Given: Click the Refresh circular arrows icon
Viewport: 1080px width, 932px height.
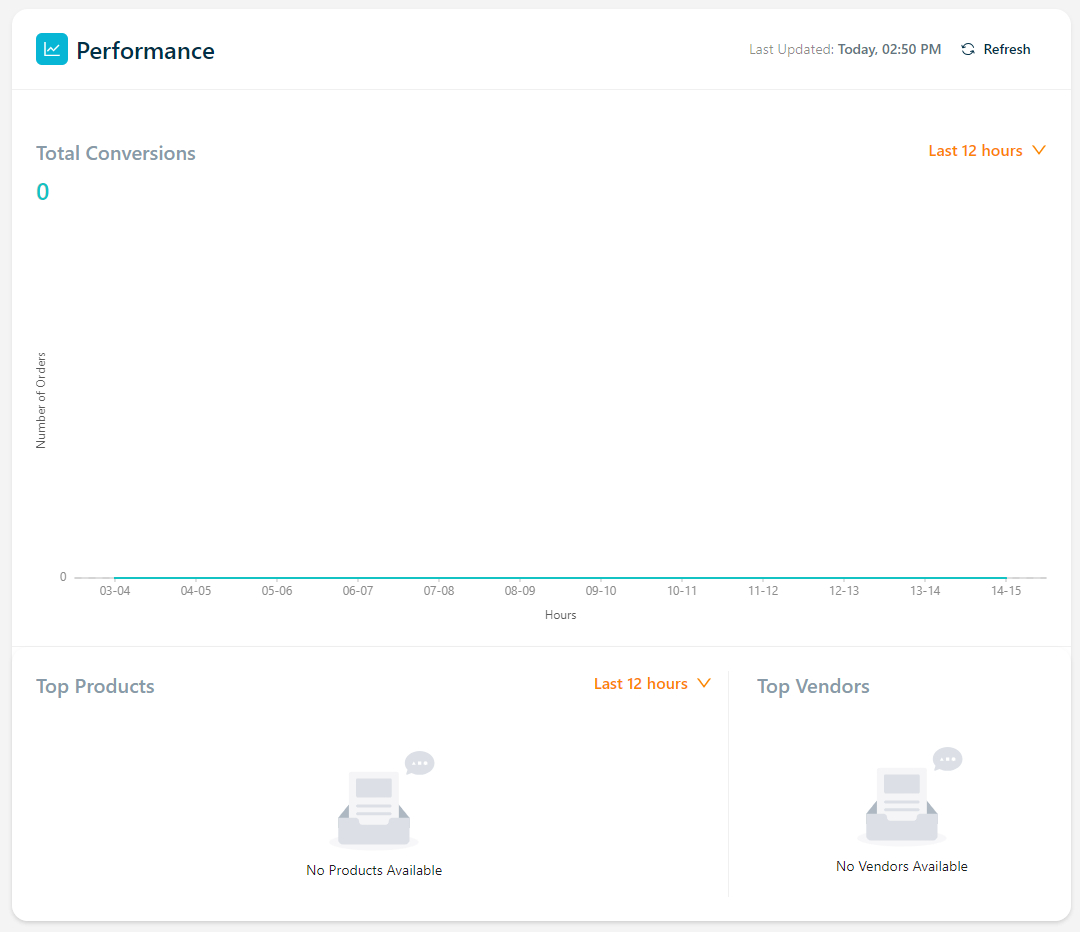Looking at the screenshot, I should coord(968,50).
